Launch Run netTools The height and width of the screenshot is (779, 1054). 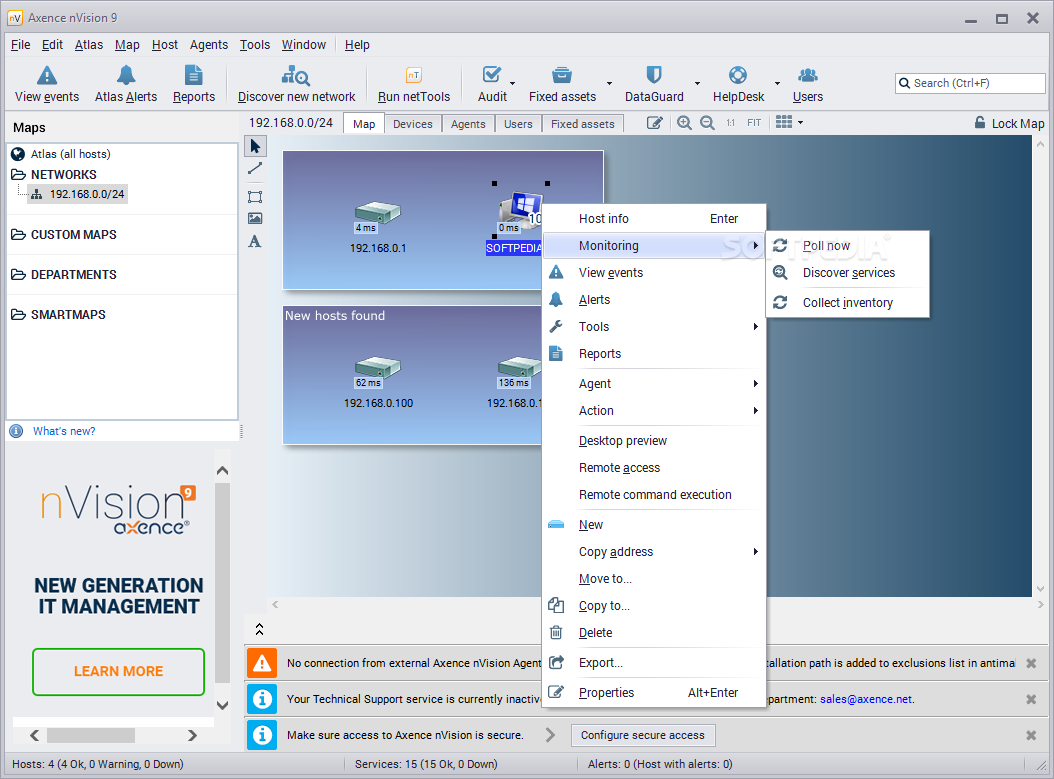coord(413,84)
